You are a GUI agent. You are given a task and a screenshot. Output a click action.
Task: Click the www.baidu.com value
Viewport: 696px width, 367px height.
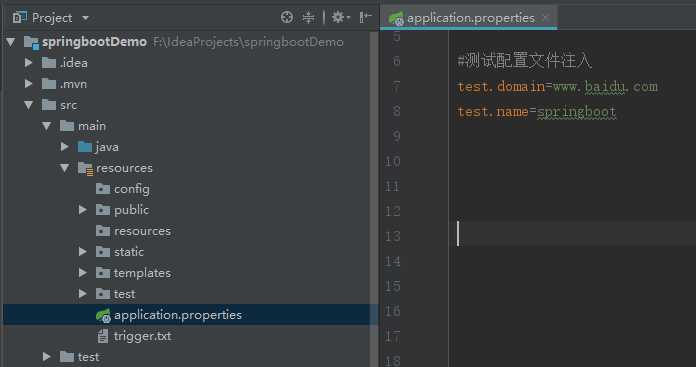click(x=605, y=87)
